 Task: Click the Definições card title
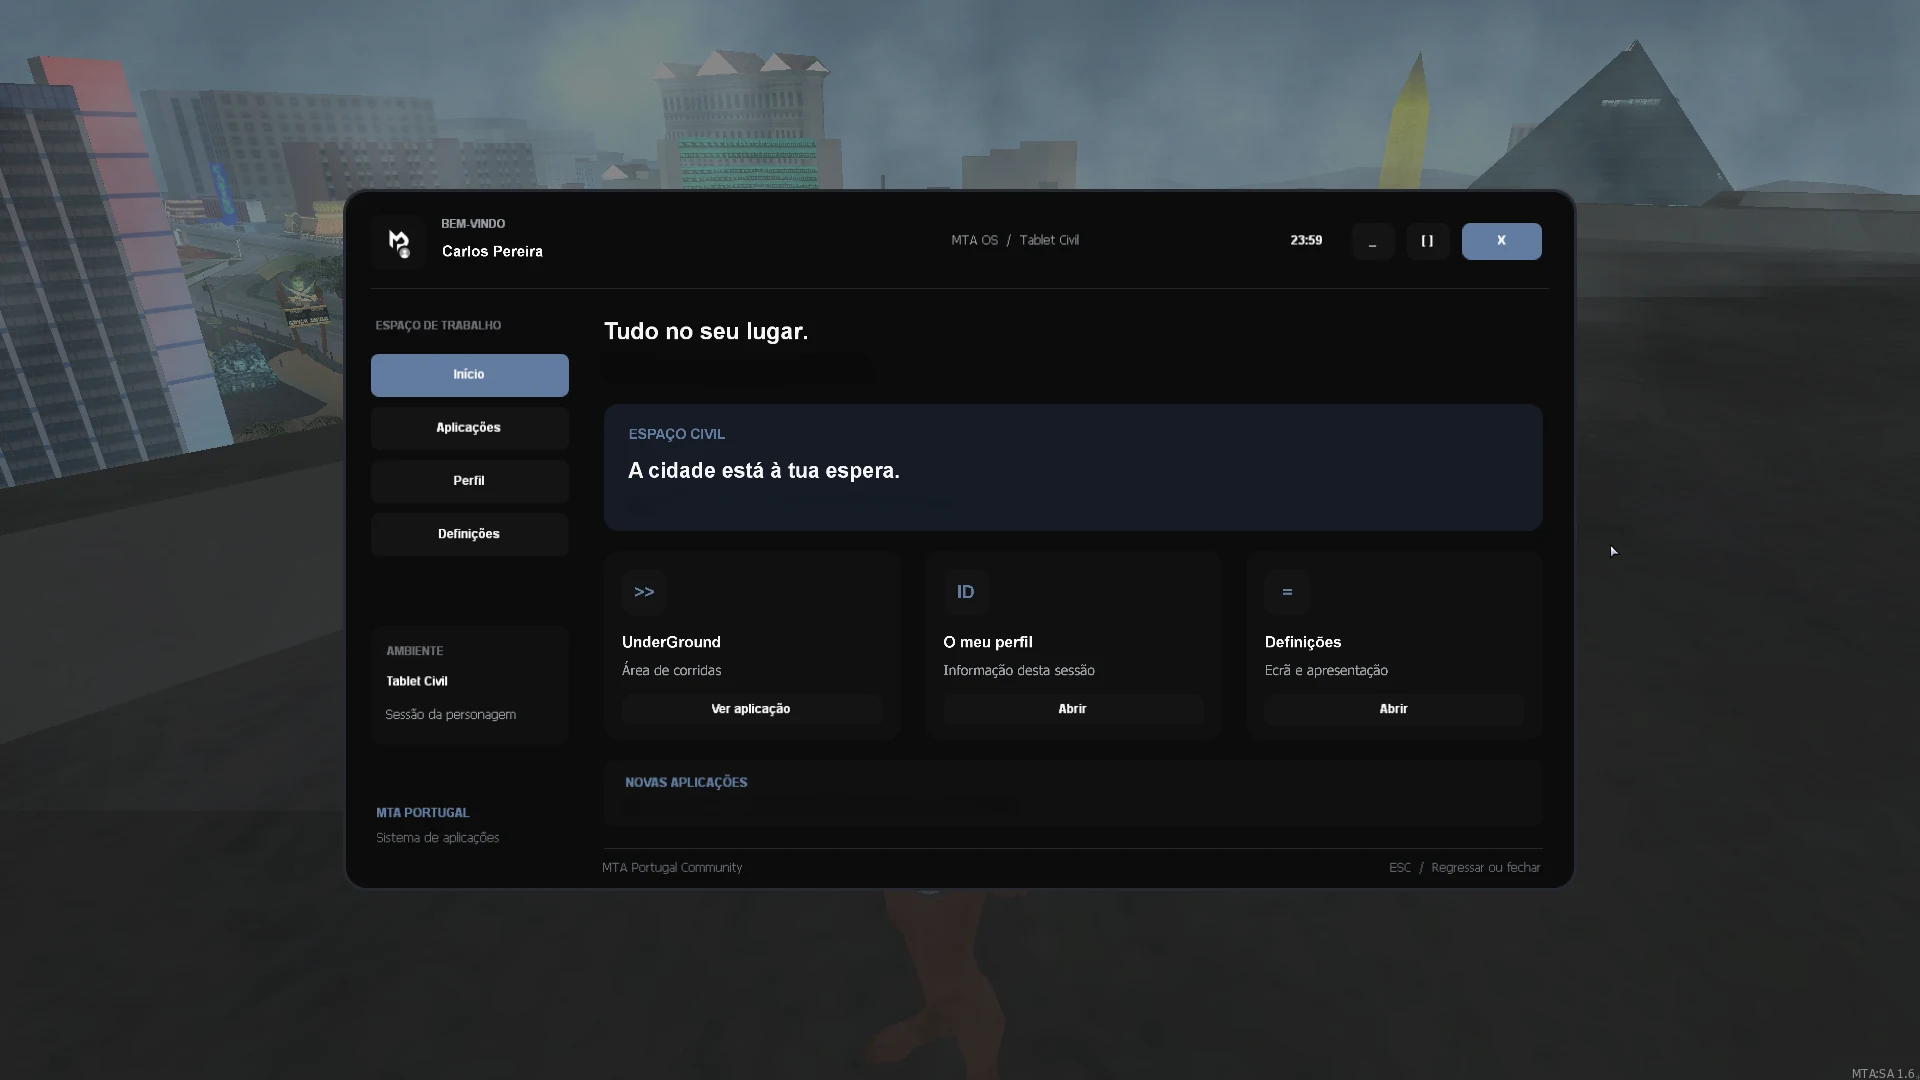tap(1303, 642)
